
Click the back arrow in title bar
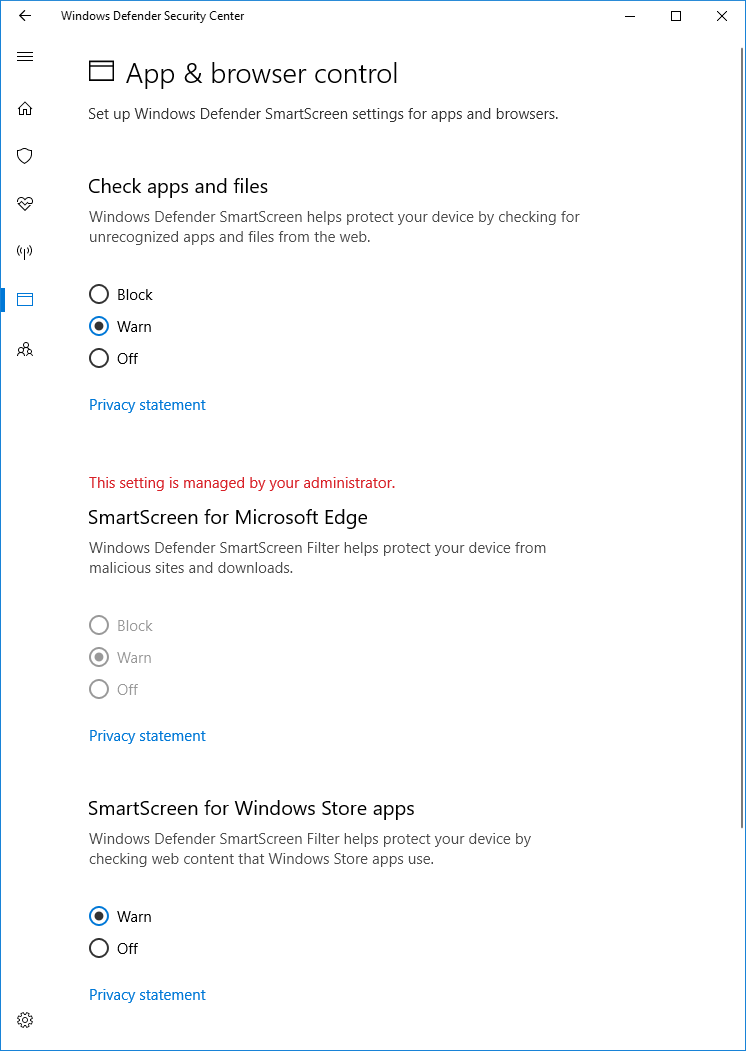pyautogui.click(x=25, y=16)
